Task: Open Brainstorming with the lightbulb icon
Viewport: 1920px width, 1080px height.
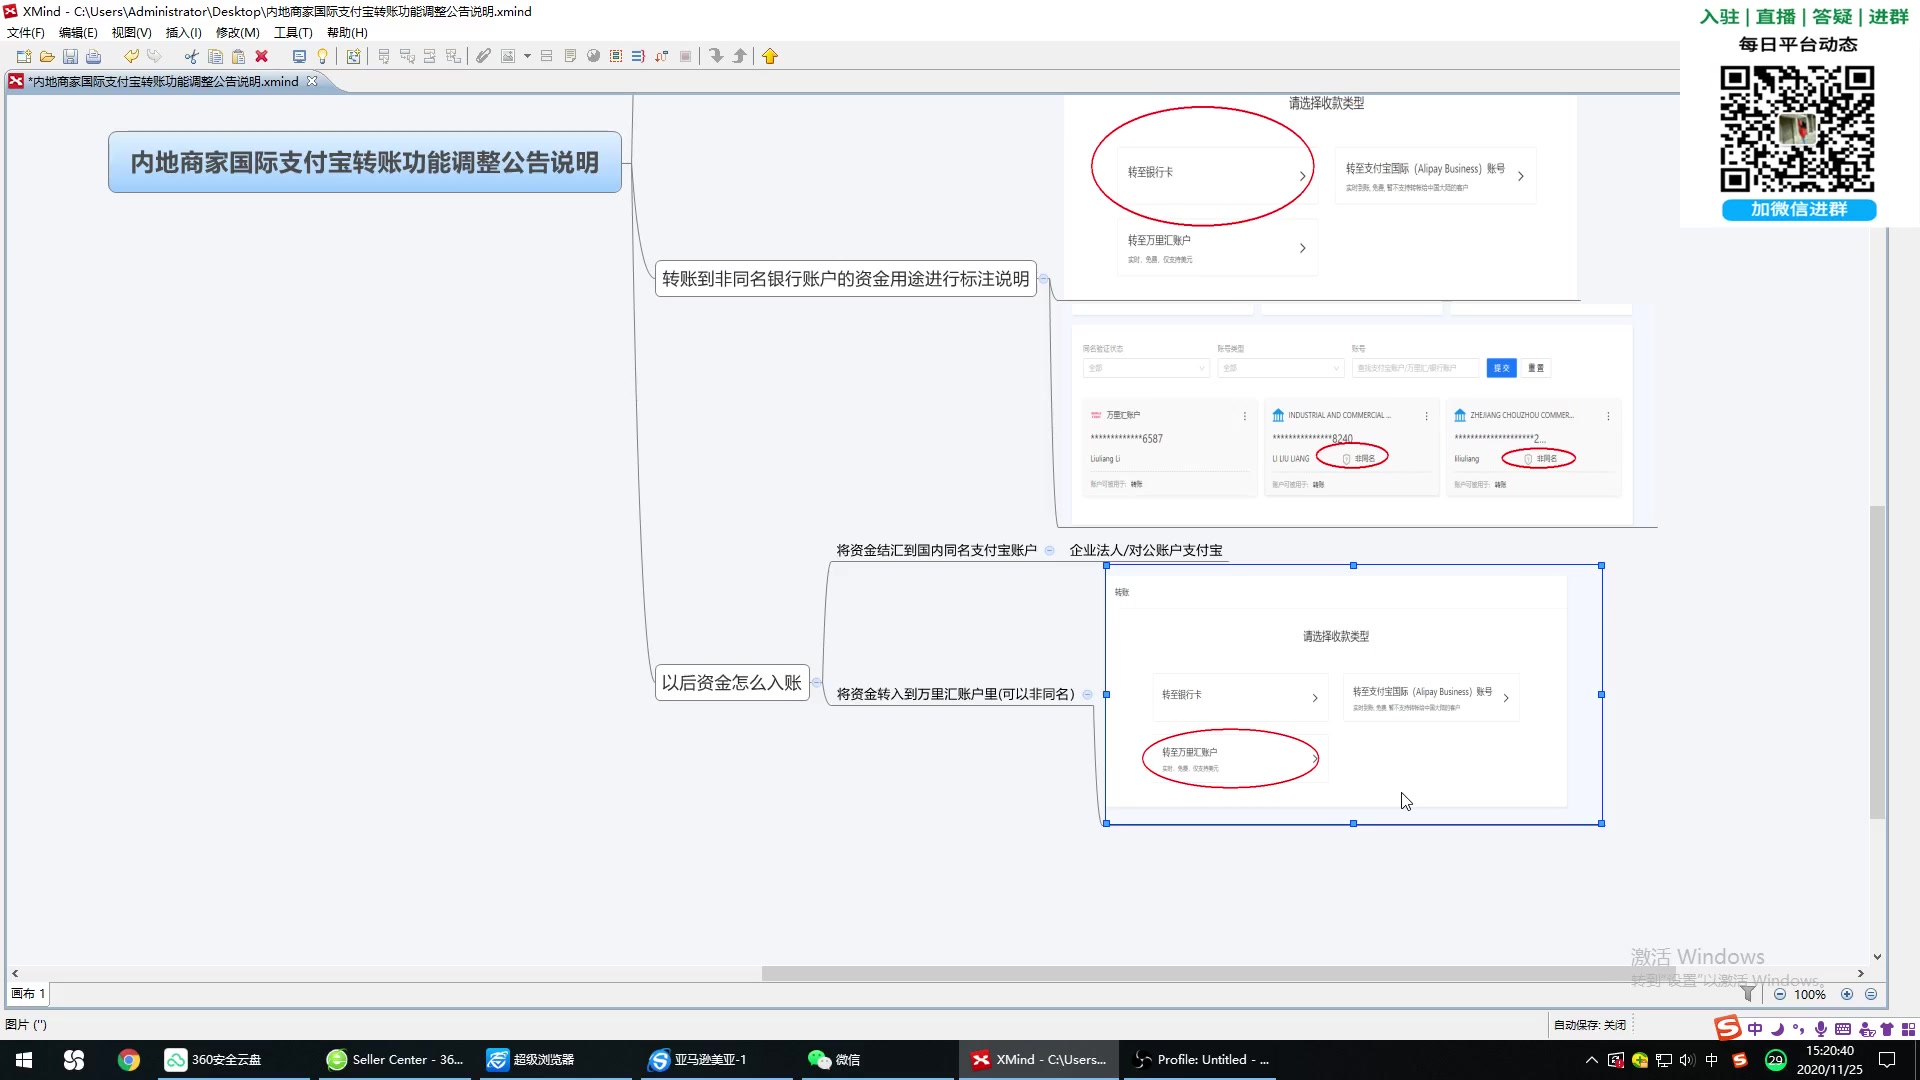Action: pyautogui.click(x=322, y=56)
